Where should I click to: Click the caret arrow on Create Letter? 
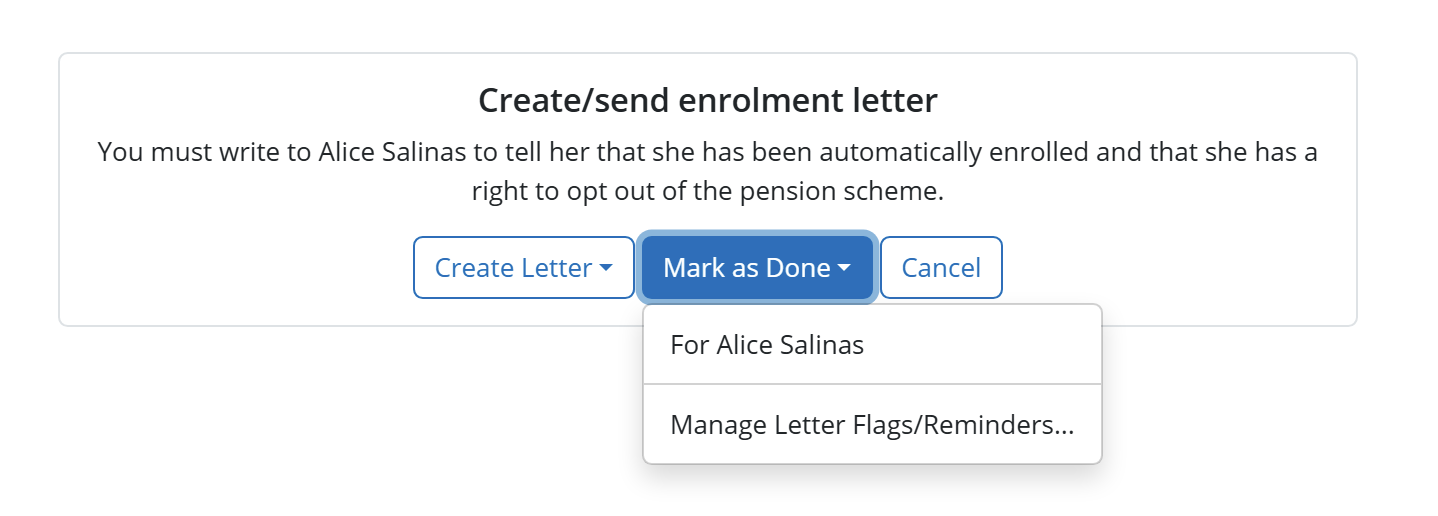[606, 269]
